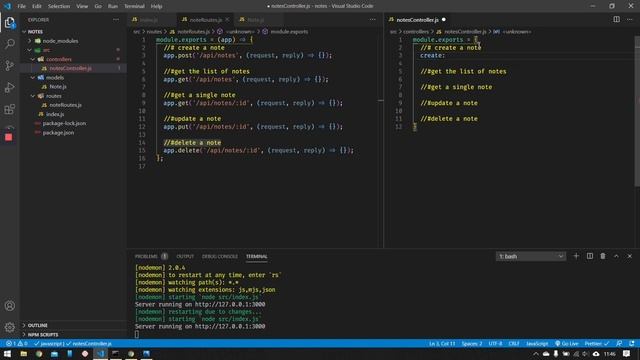Open notesController.js in explorer tree

click(73, 68)
